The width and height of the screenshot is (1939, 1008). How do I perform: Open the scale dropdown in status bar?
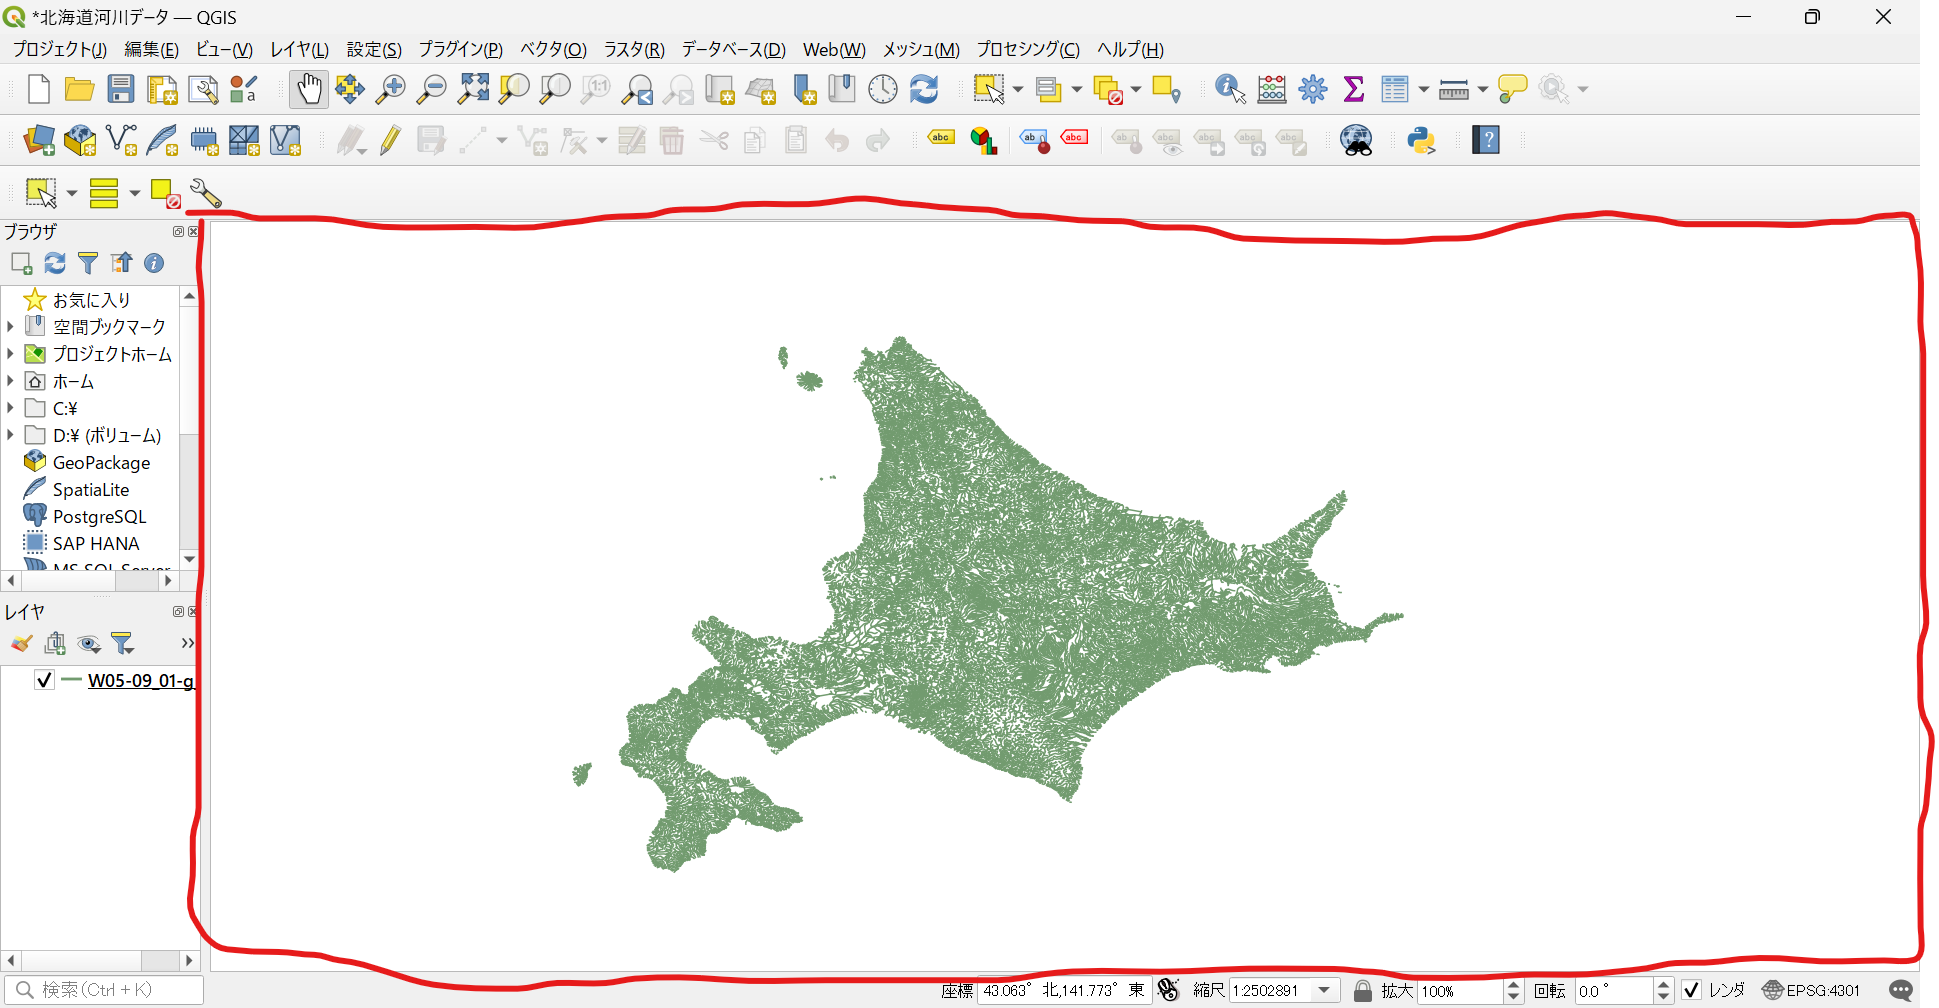(1325, 990)
